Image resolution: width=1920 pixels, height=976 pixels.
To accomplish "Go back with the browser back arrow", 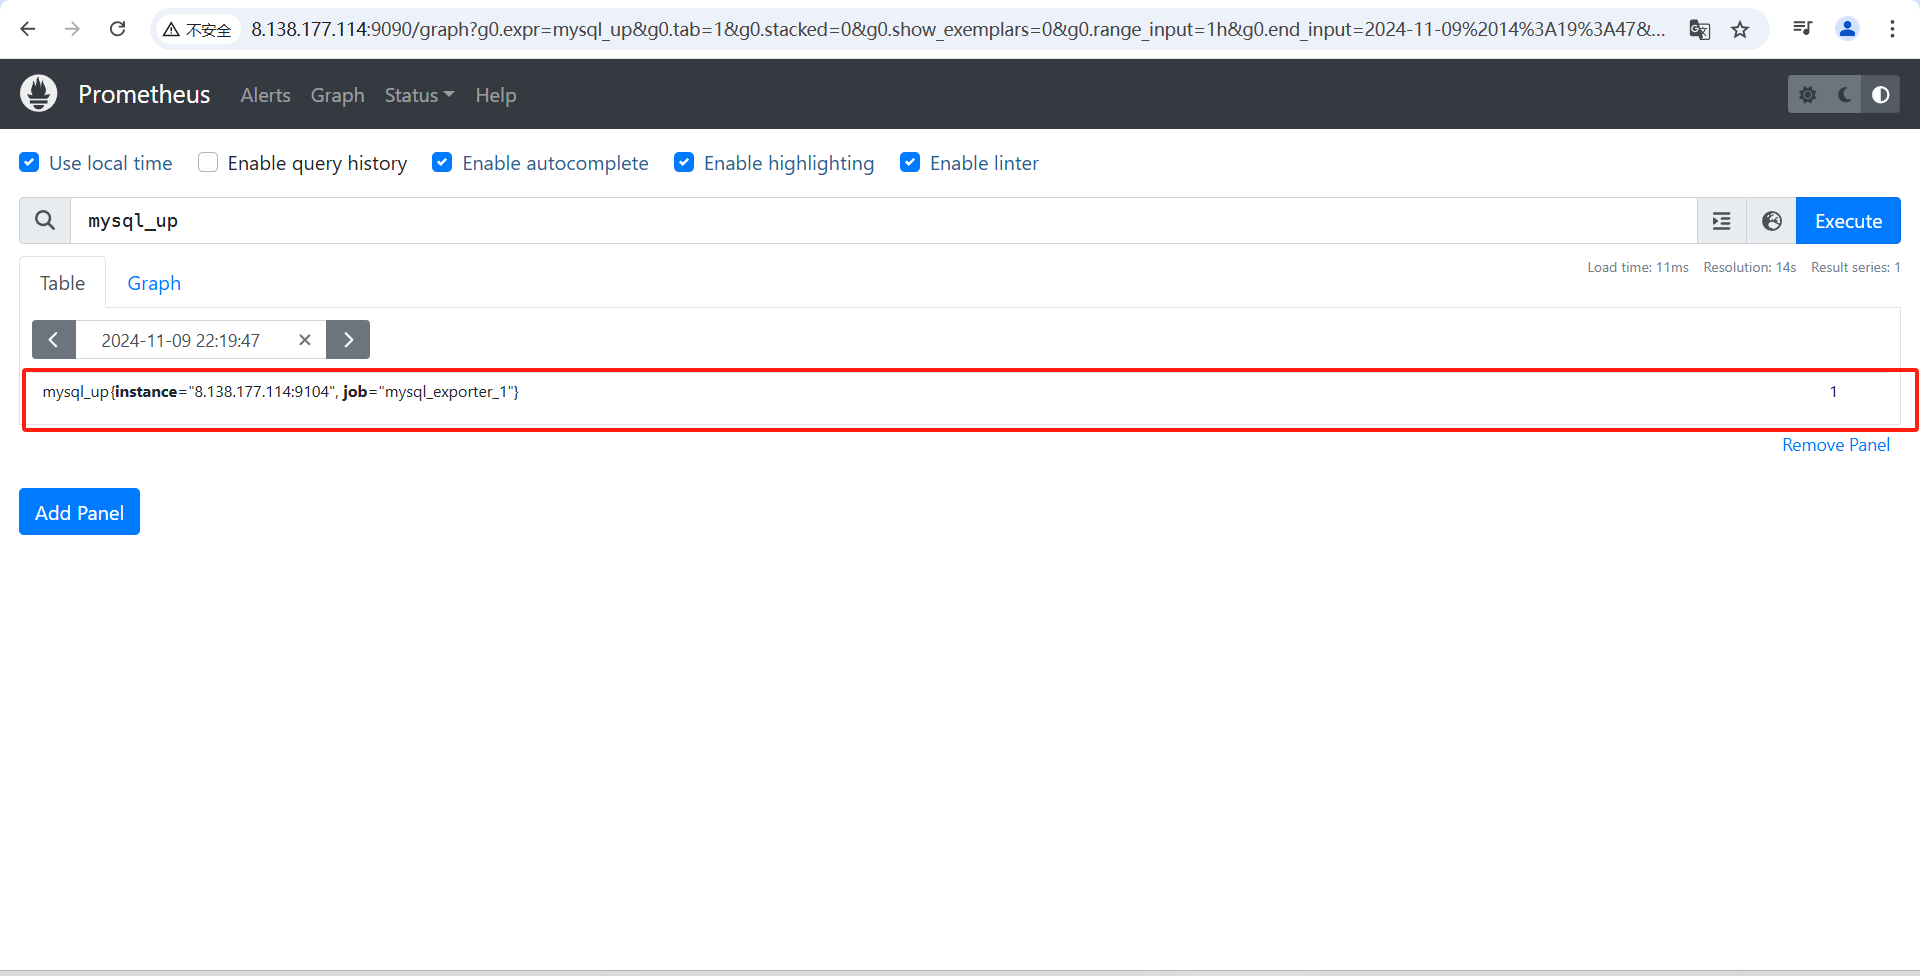I will (x=28, y=29).
